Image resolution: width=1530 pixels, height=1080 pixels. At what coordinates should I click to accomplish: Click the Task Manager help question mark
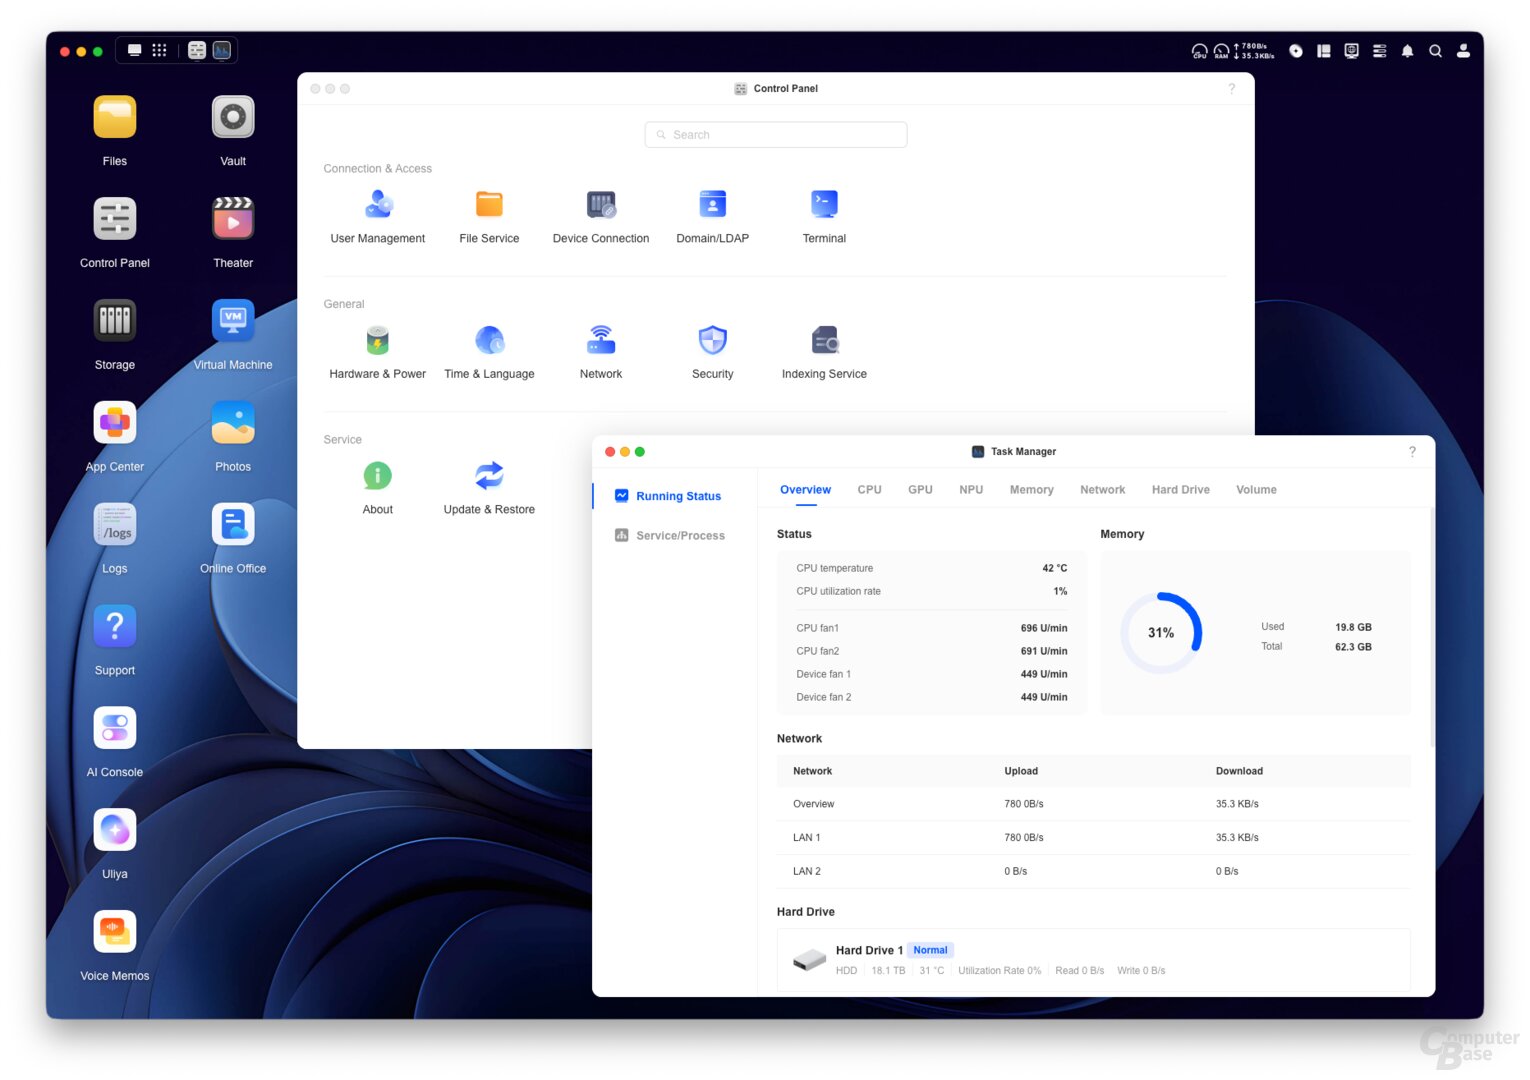(x=1412, y=452)
